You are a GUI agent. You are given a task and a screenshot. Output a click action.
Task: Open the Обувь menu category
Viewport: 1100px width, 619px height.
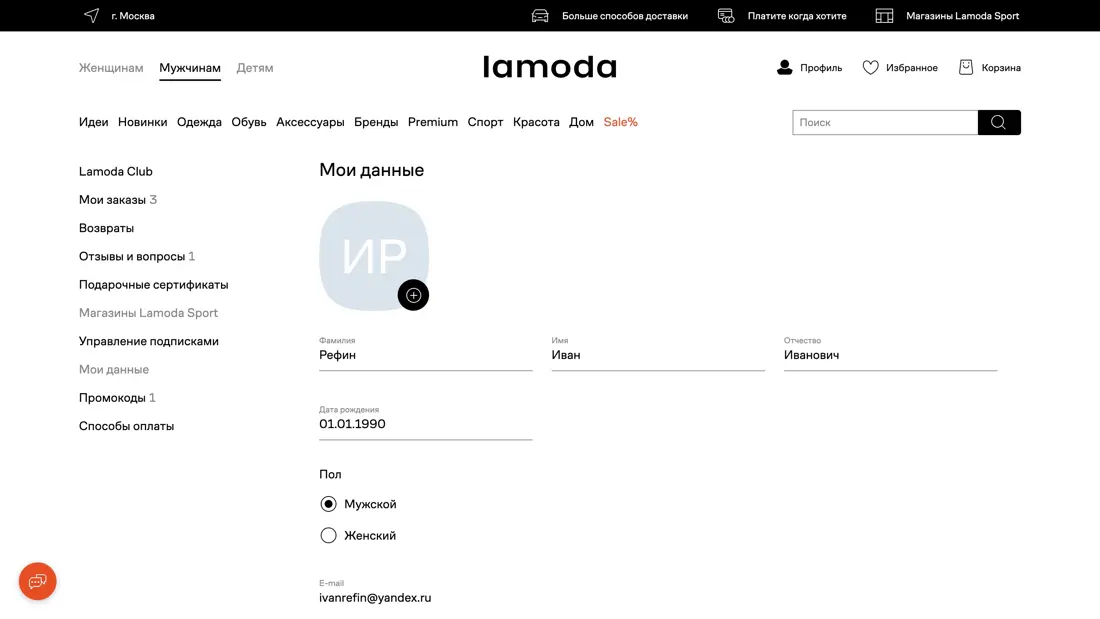pos(249,122)
